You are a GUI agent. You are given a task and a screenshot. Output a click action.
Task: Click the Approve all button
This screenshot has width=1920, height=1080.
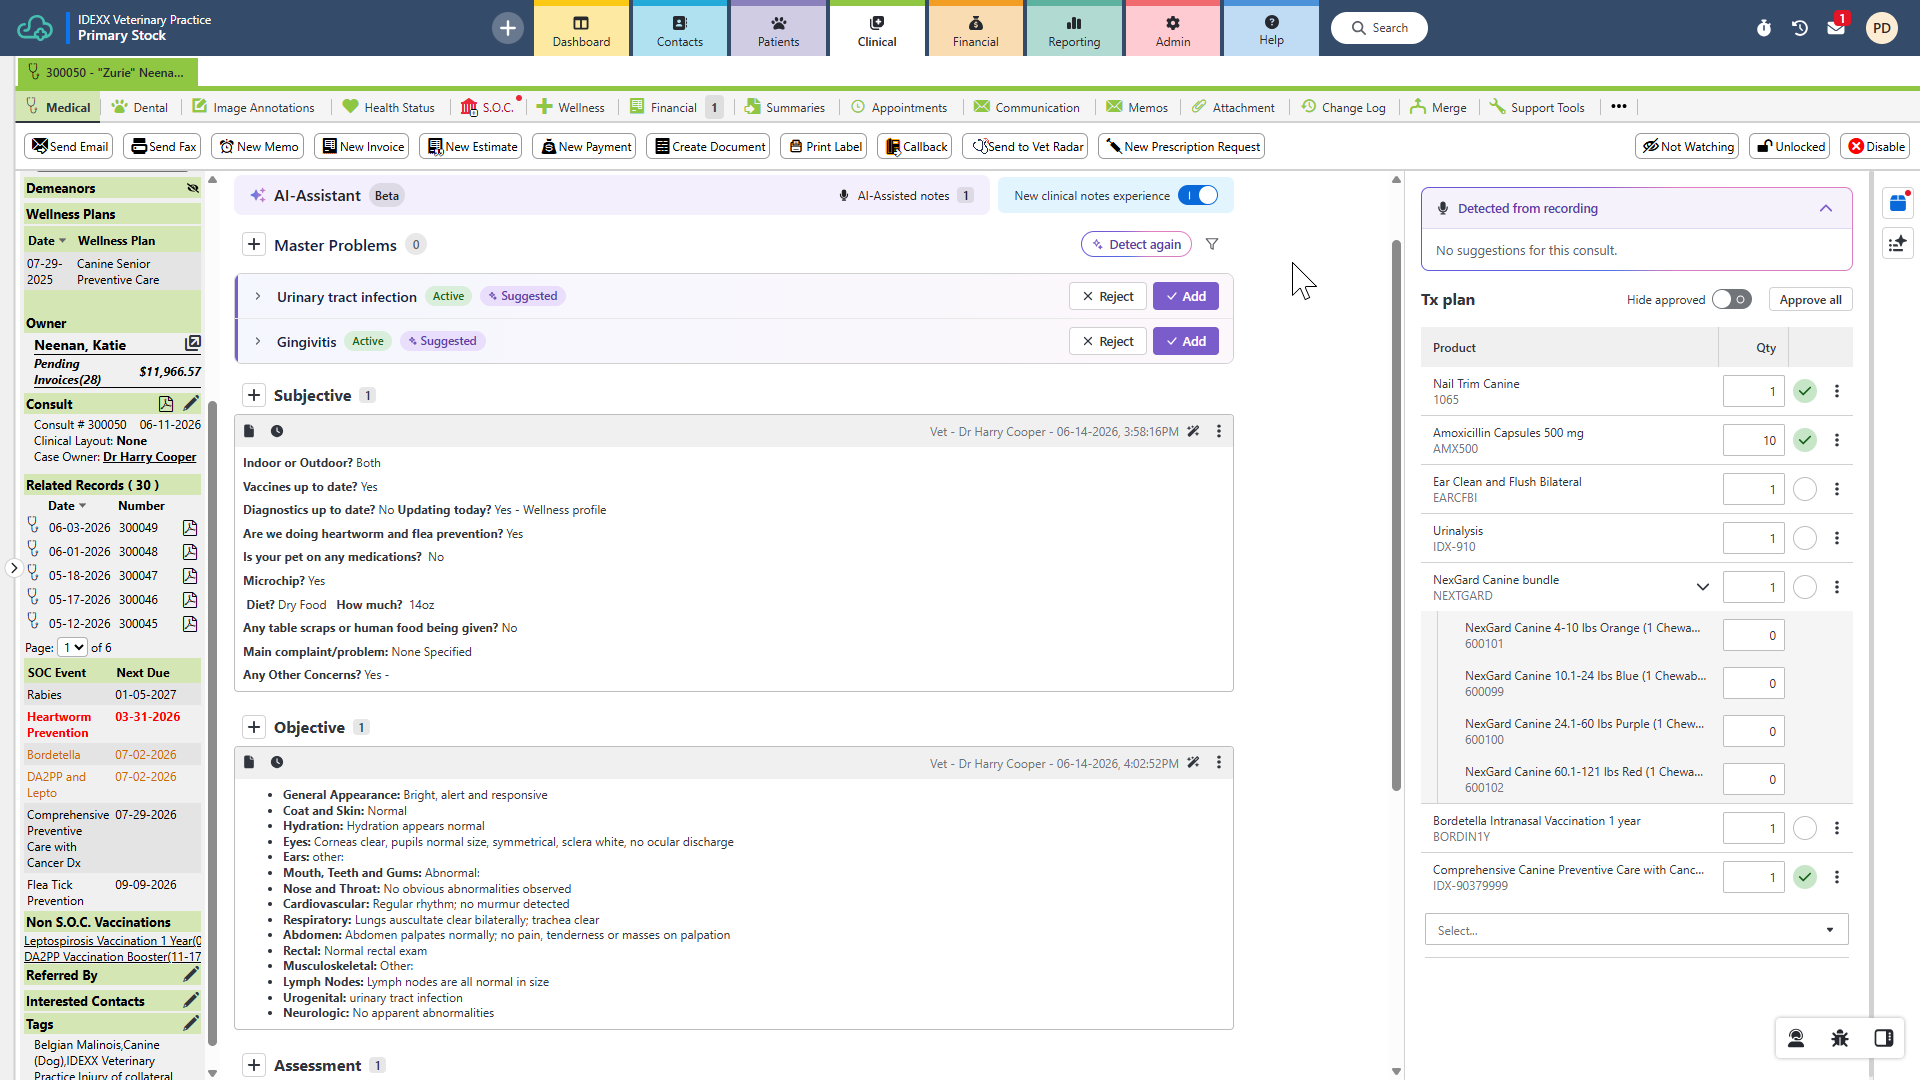(x=1810, y=300)
